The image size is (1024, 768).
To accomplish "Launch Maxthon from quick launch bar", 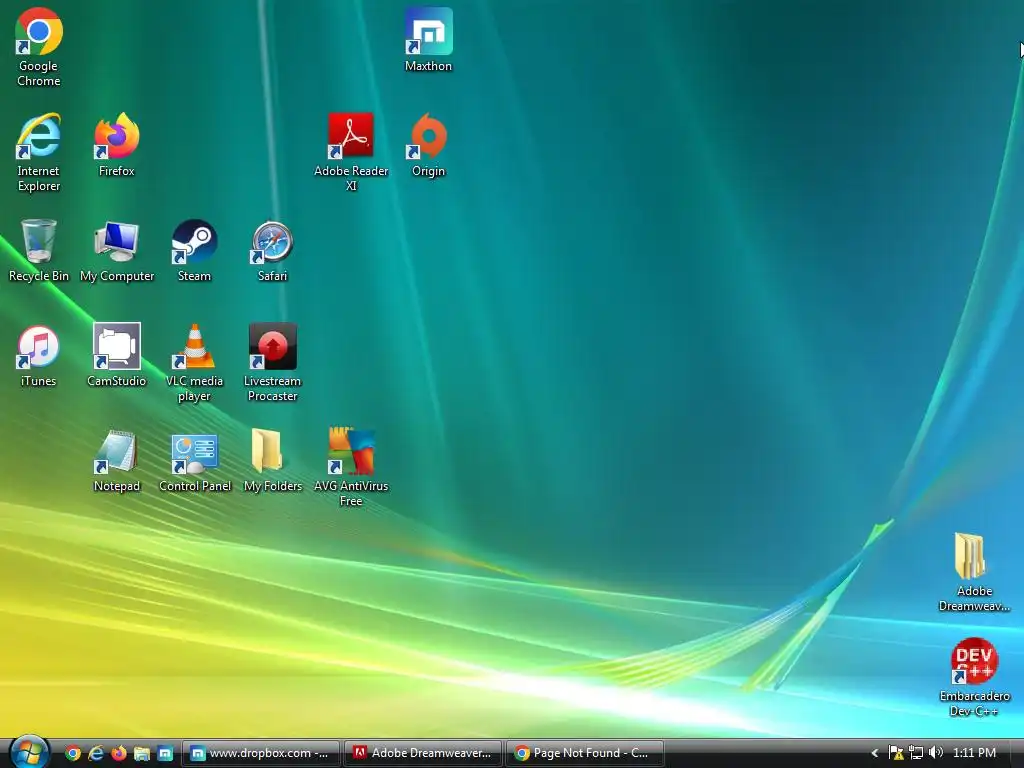I will click(165, 753).
